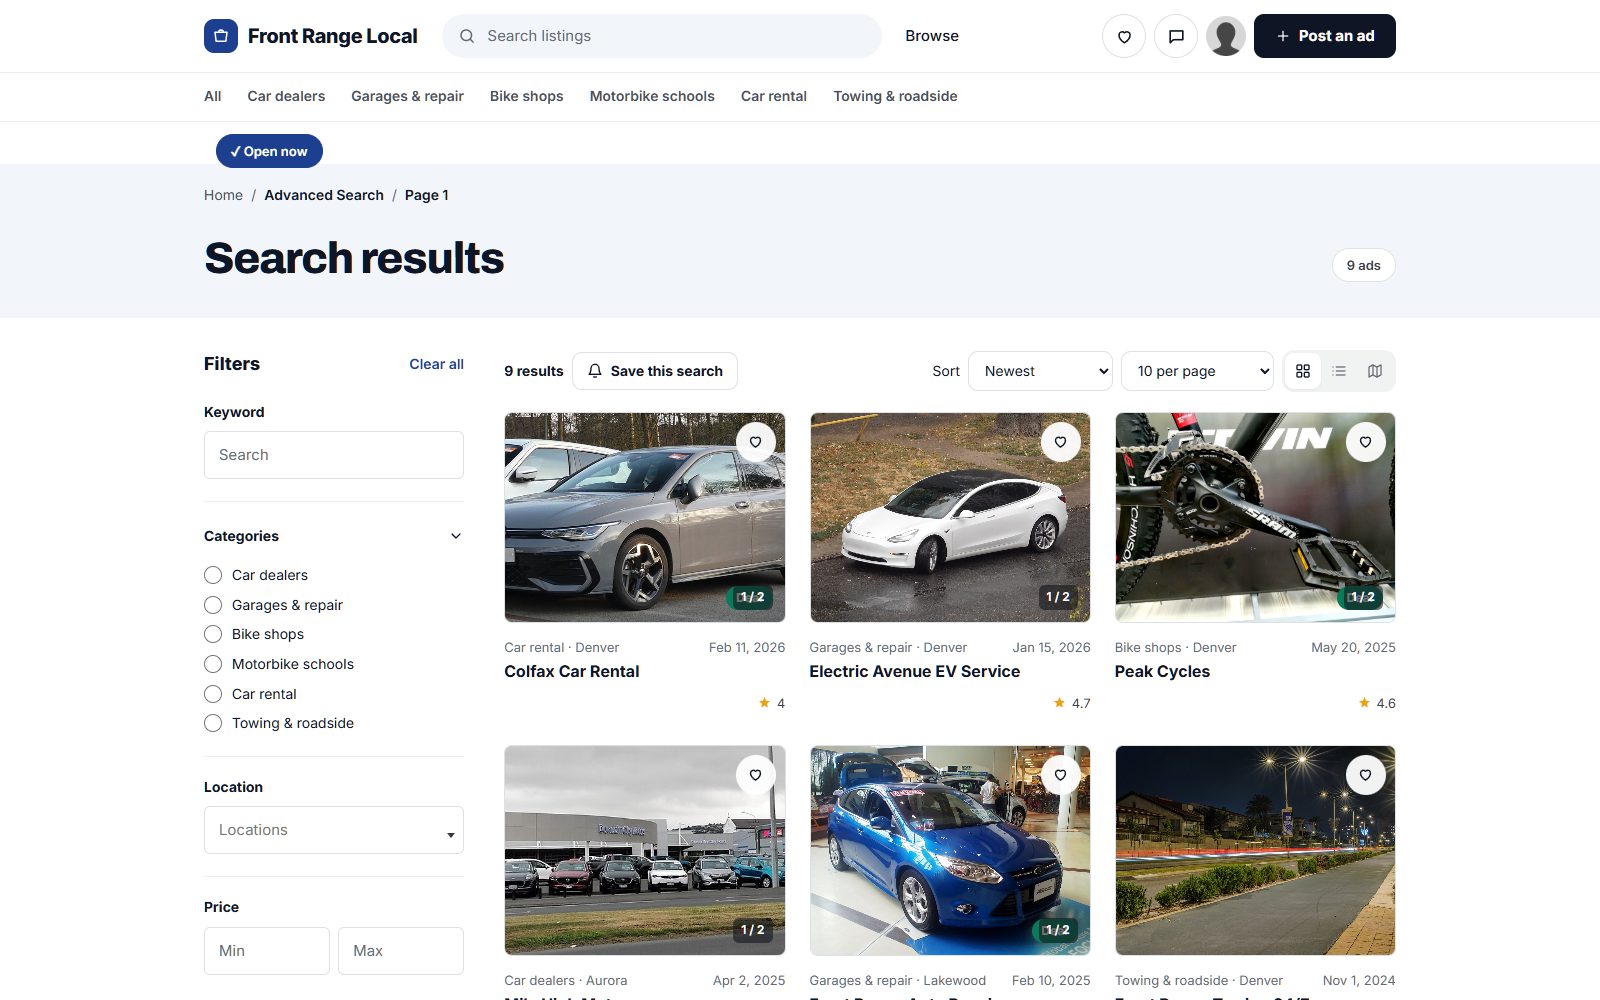1600x1000 pixels.
Task: Switch to map view layout
Action: pos(1375,371)
